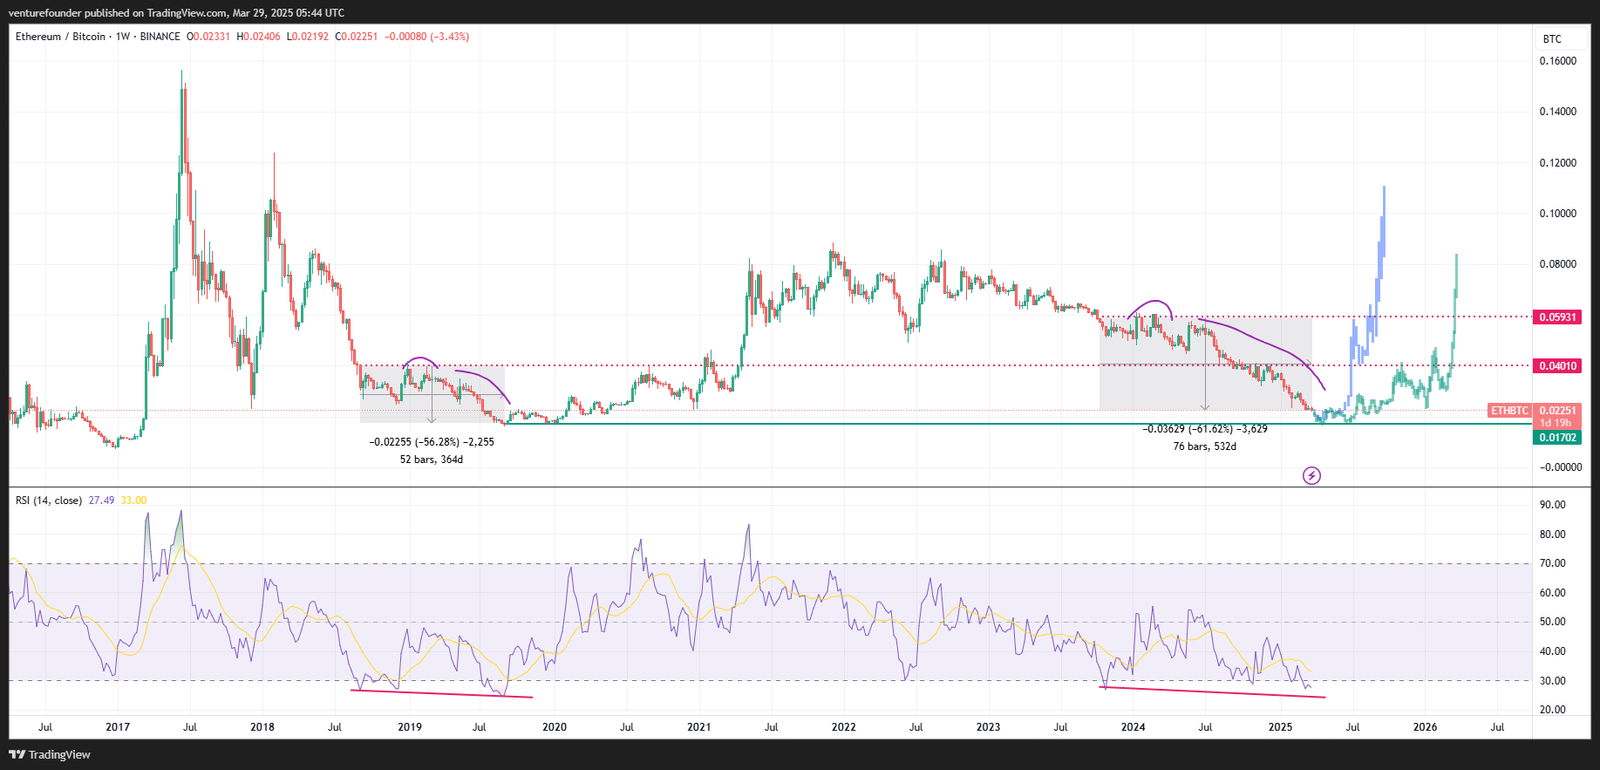Click the RSI (14, close) indicator label
Viewport: 1600px width, 770px height.
(48, 500)
